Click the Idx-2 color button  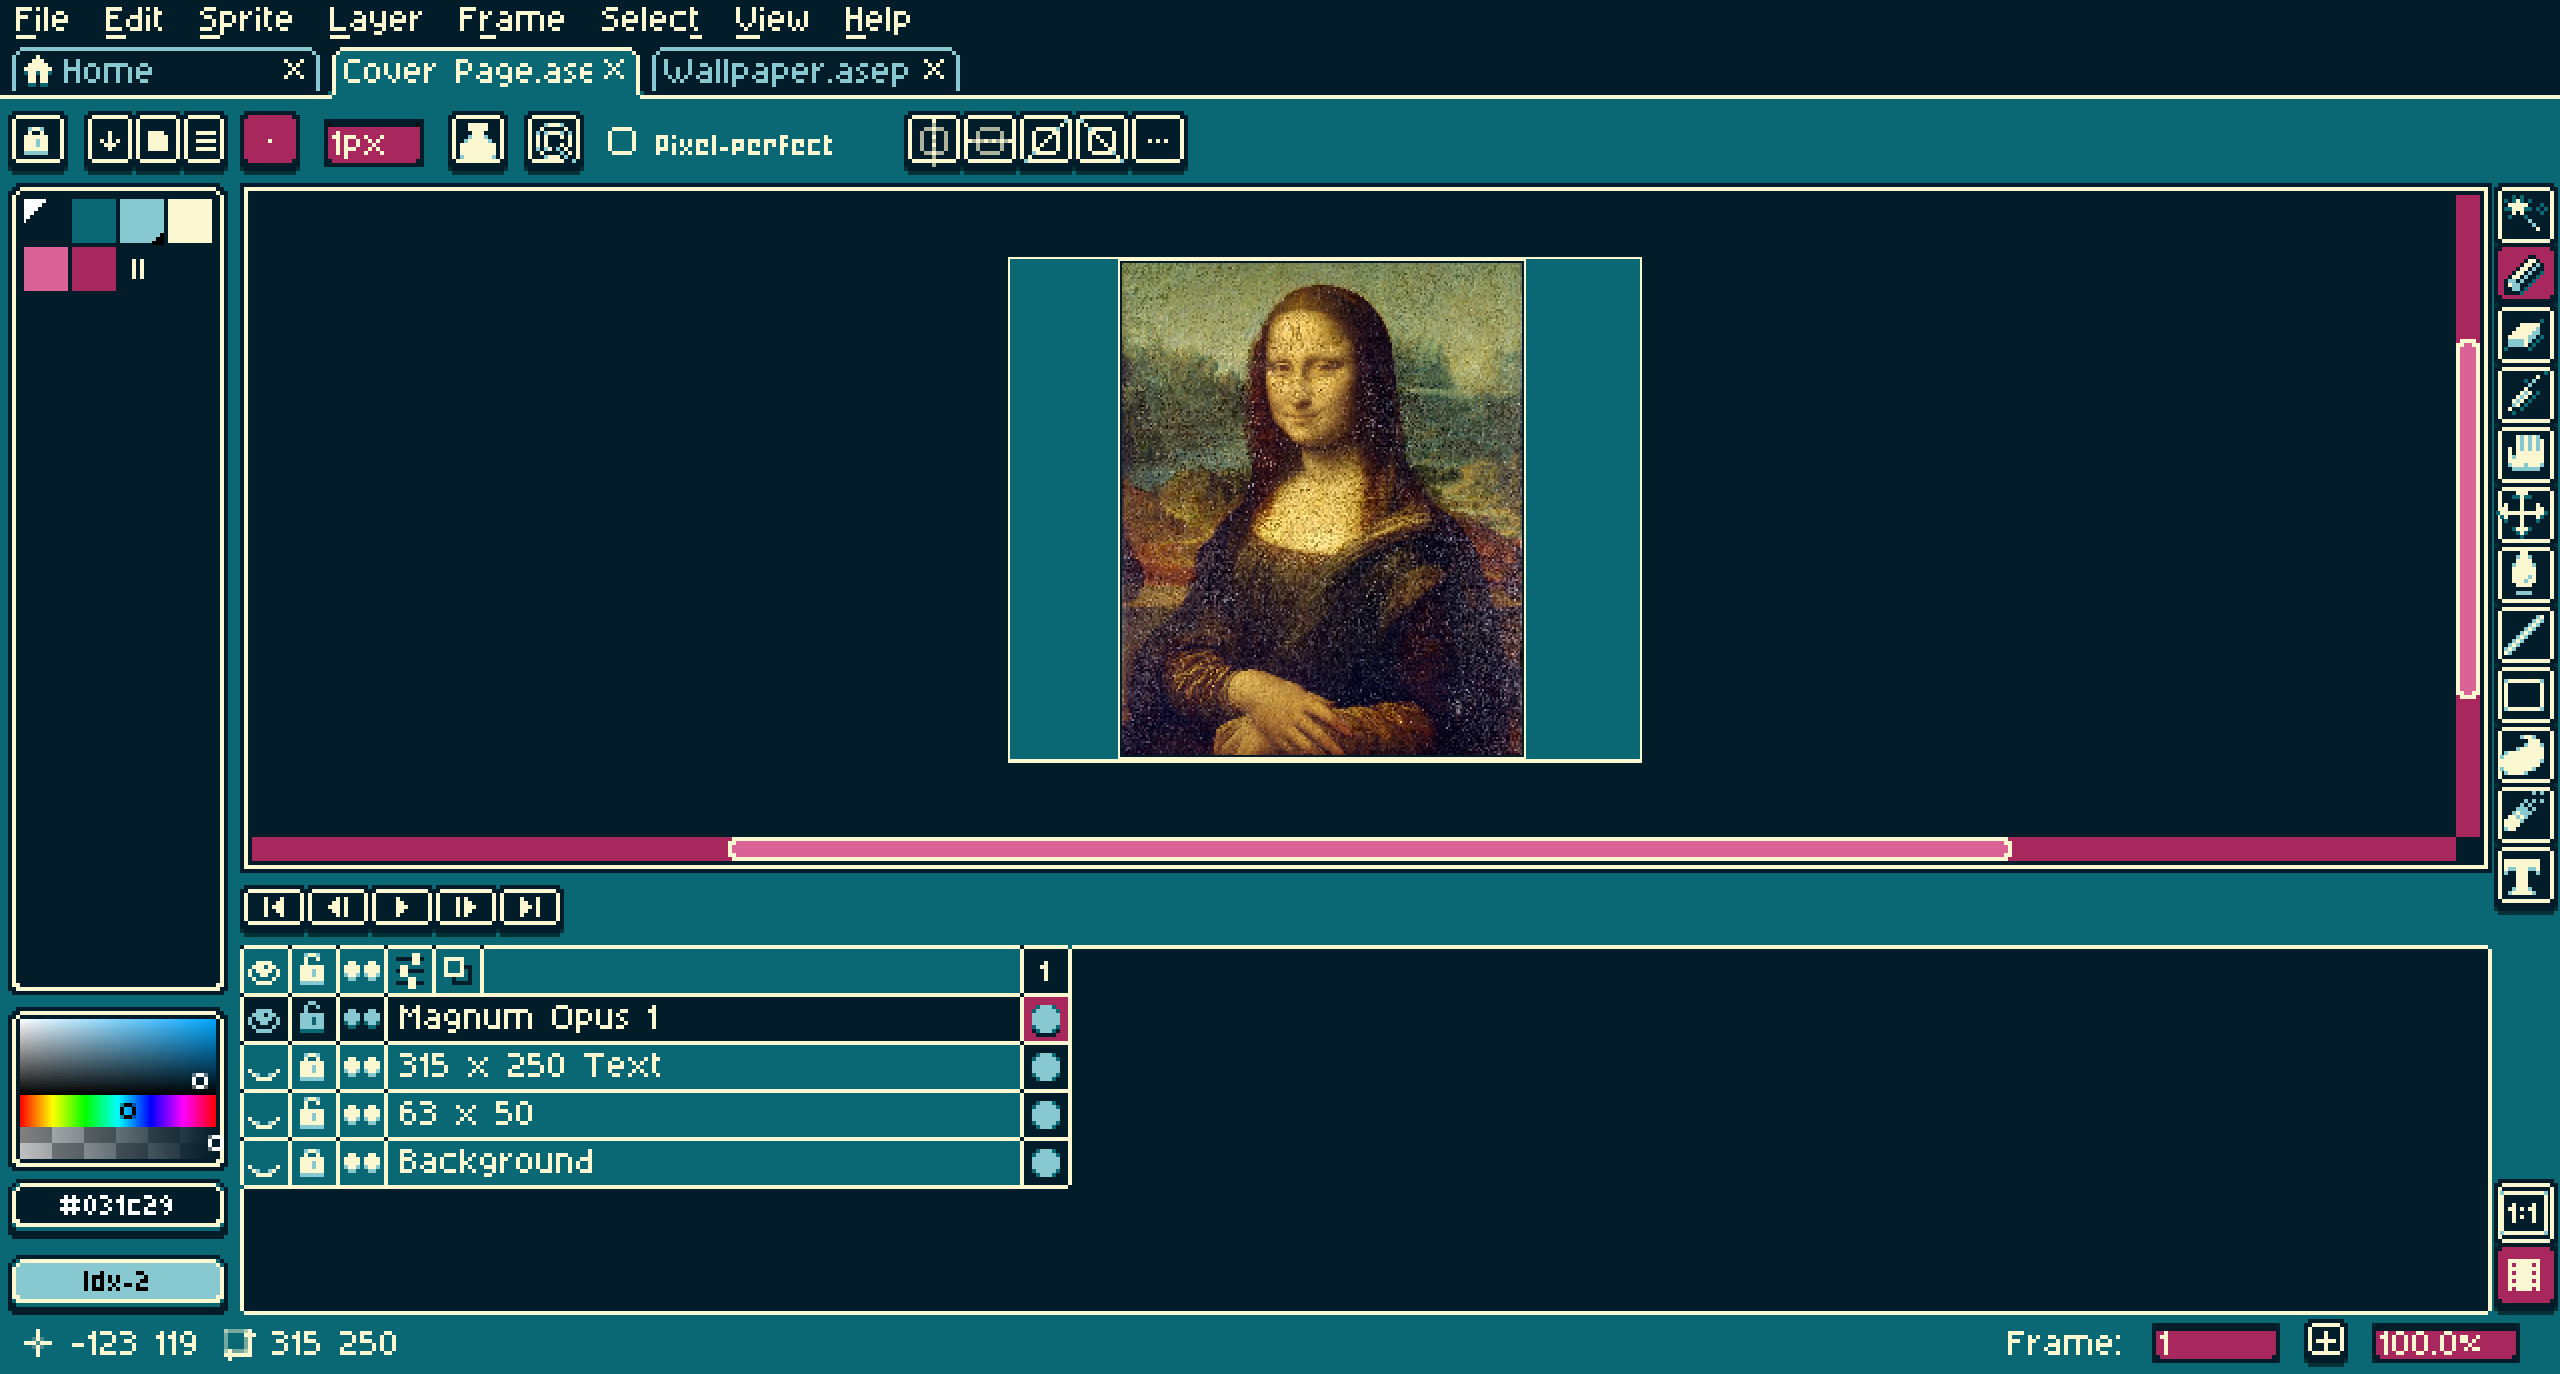pyautogui.click(x=117, y=1281)
